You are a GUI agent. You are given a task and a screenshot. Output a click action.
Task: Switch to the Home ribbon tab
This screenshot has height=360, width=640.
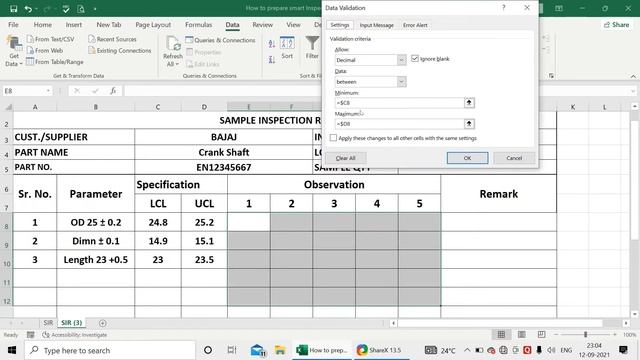[x=42, y=25]
